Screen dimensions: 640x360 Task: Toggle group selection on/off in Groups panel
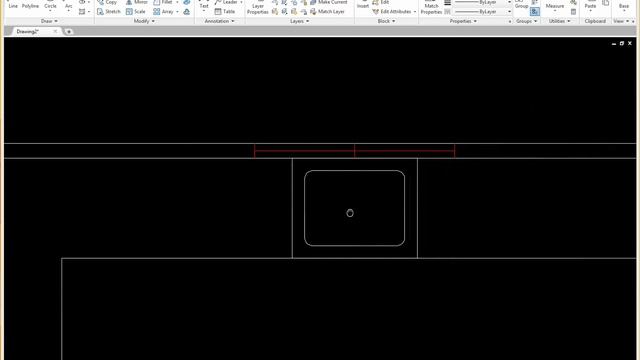tap(535, 12)
